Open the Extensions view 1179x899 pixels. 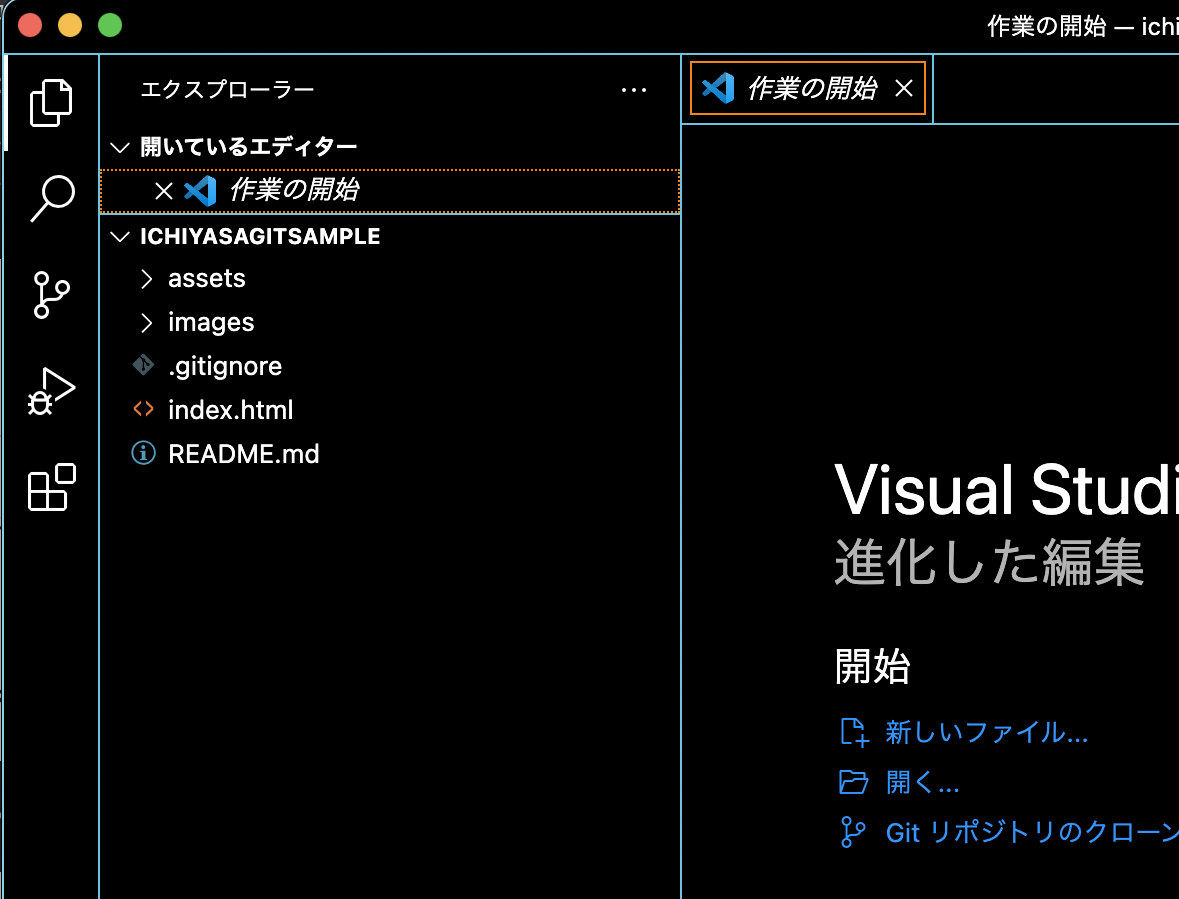click(51, 487)
